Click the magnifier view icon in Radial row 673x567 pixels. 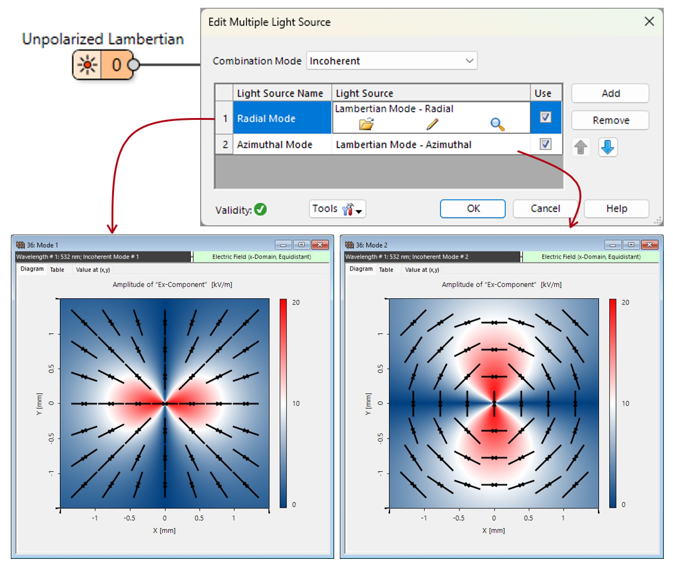(x=497, y=125)
